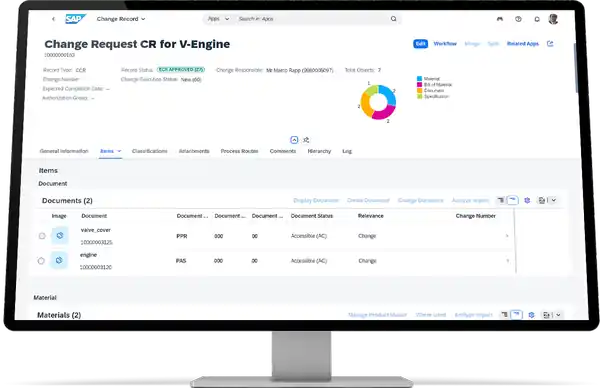Click Create Document in Documents toolbar
This screenshot has width=600, height=388.
point(368,200)
